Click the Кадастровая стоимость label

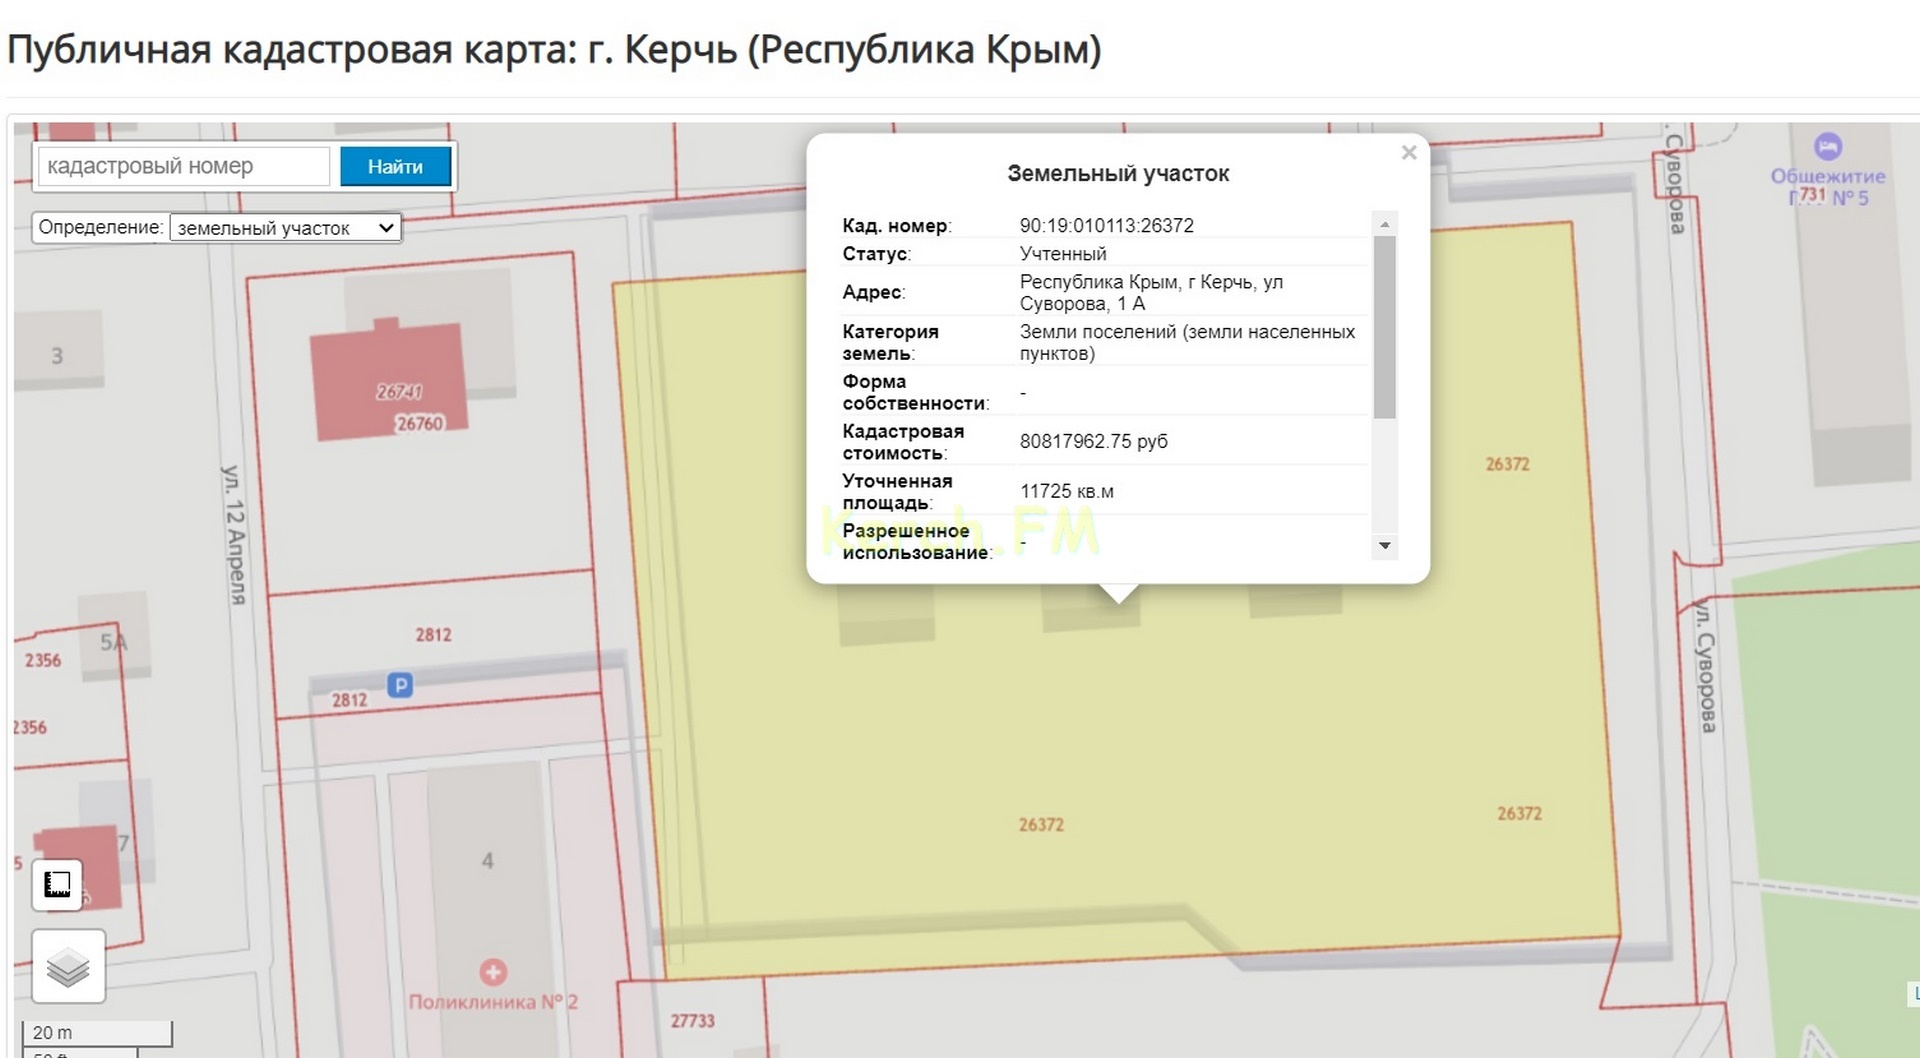click(x=903, y=441)
